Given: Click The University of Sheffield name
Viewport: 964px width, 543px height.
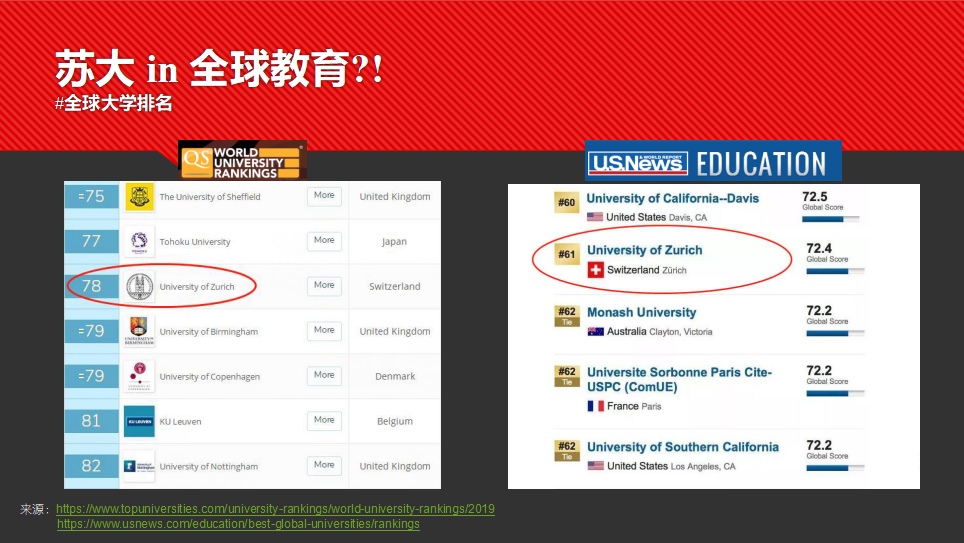Looking at the screenshot, I should tap(210, 197).
